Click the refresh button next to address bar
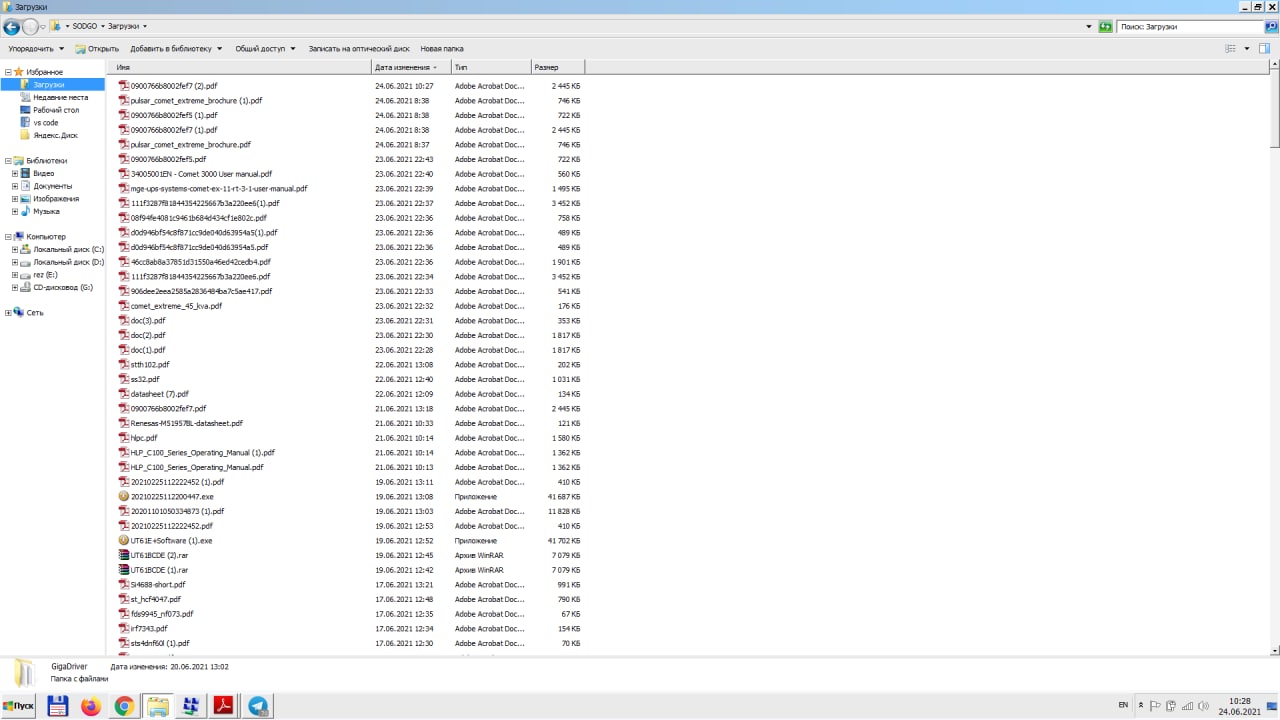The height and width of the screenshot is (720, 1280). coord(1105,26)
